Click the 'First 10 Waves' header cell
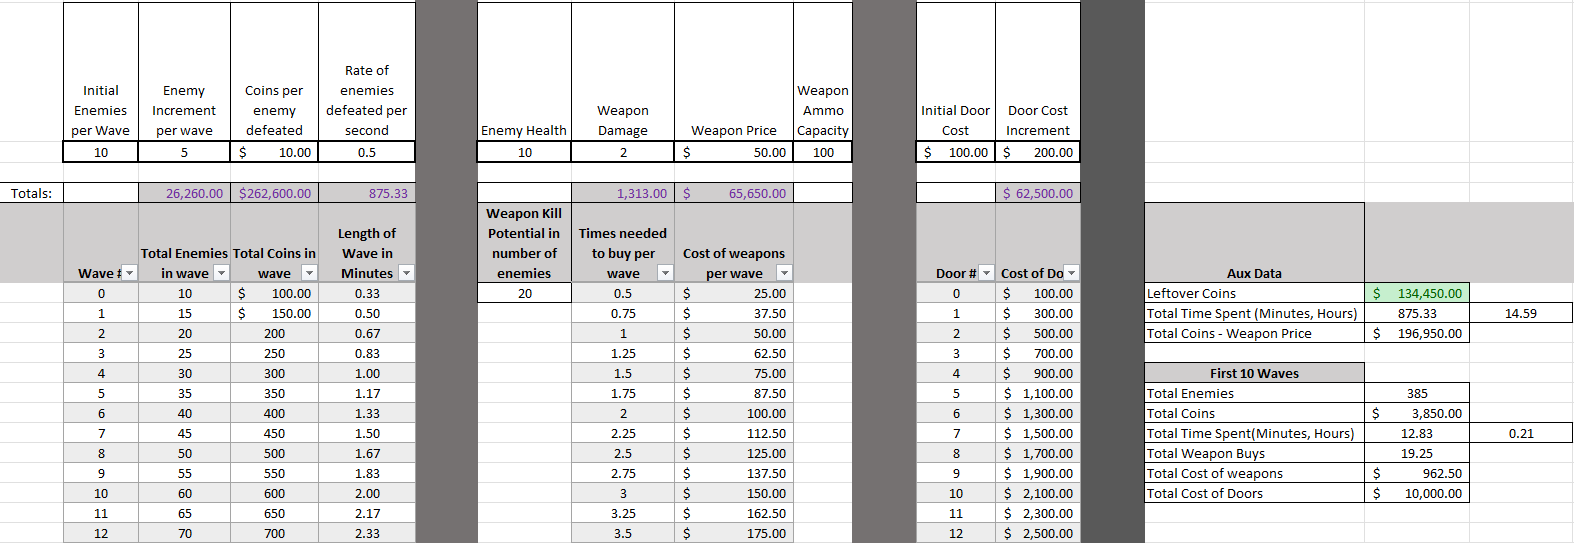 click(1254, 373)
